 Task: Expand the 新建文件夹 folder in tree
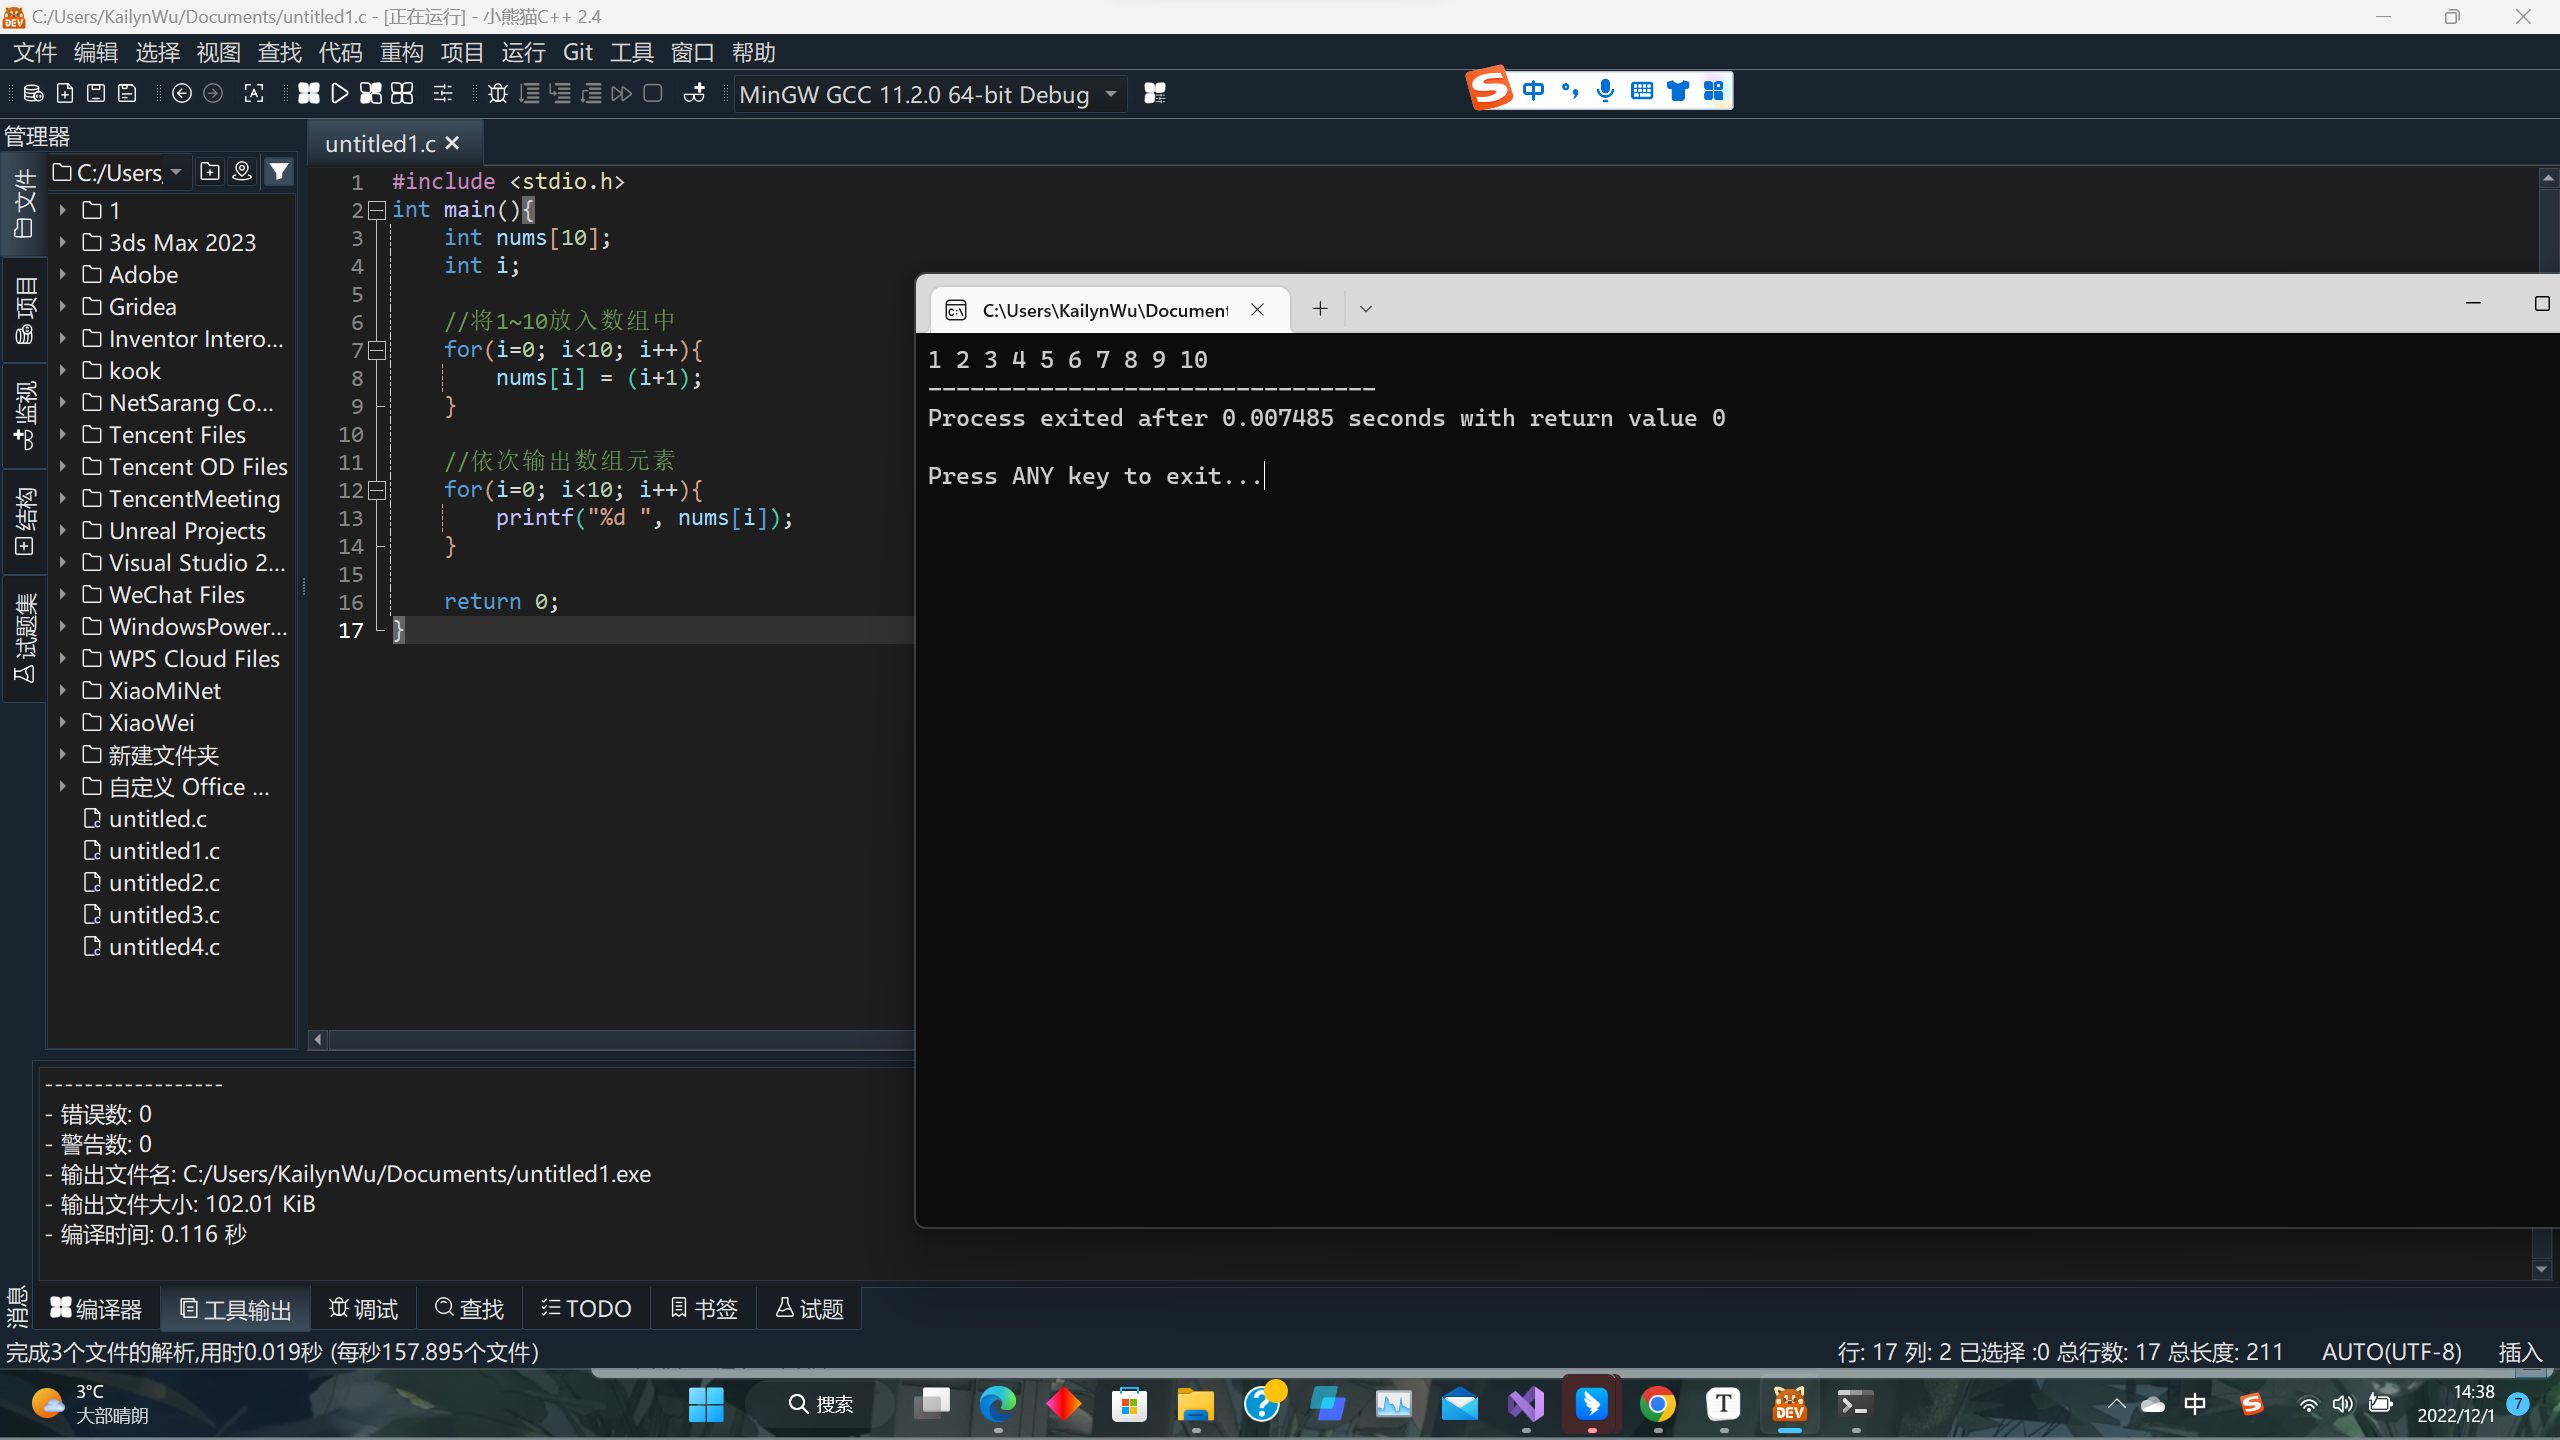tap(63, 754)
